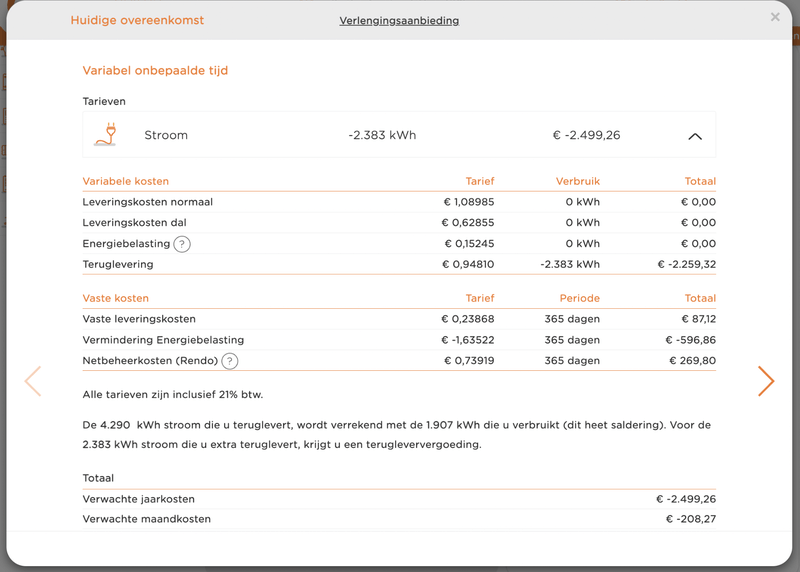This screenshot has width=800, height=572.
Task: Click Vaste leveringskosten row label
Action: [139, 319]
